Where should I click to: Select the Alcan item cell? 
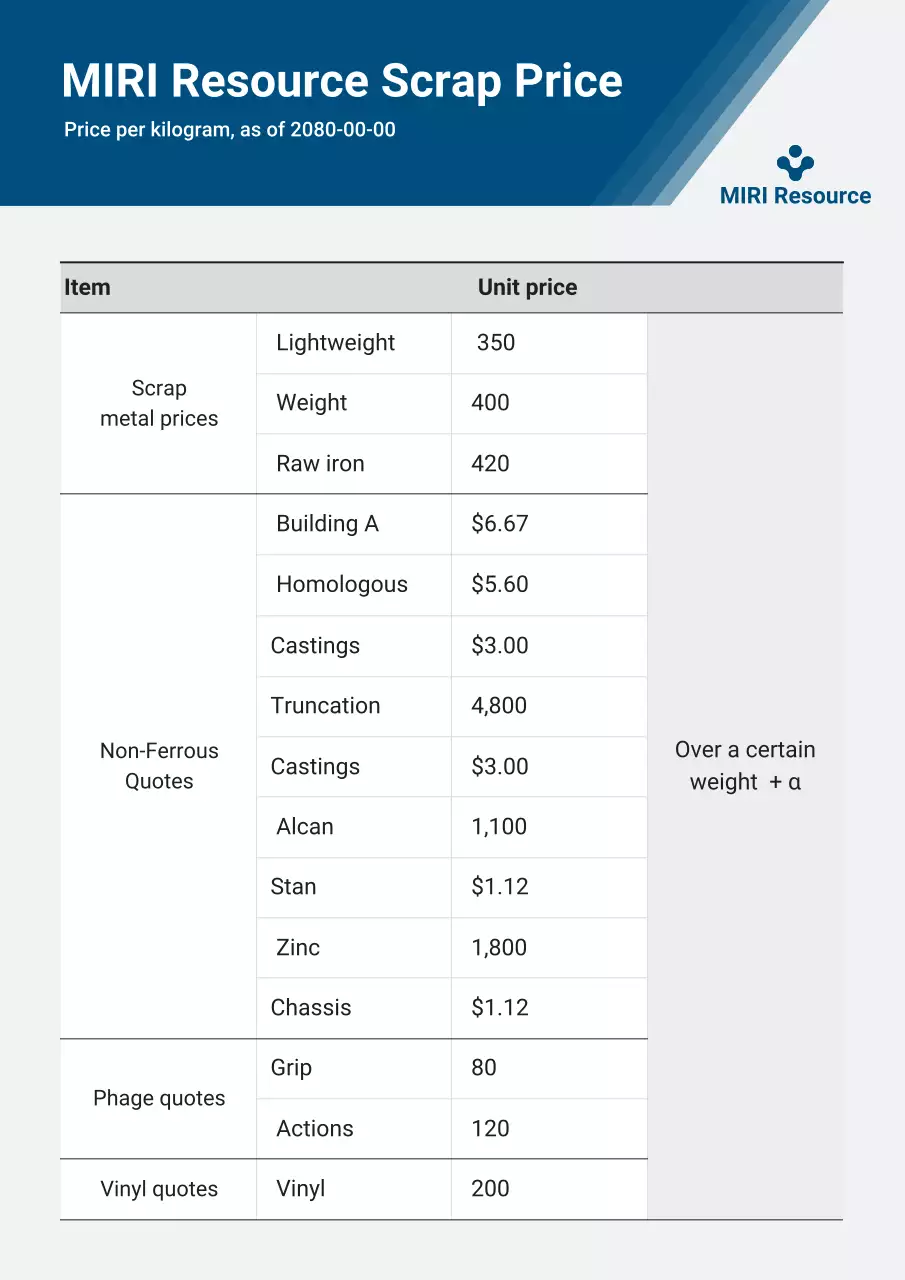point(305,827)
